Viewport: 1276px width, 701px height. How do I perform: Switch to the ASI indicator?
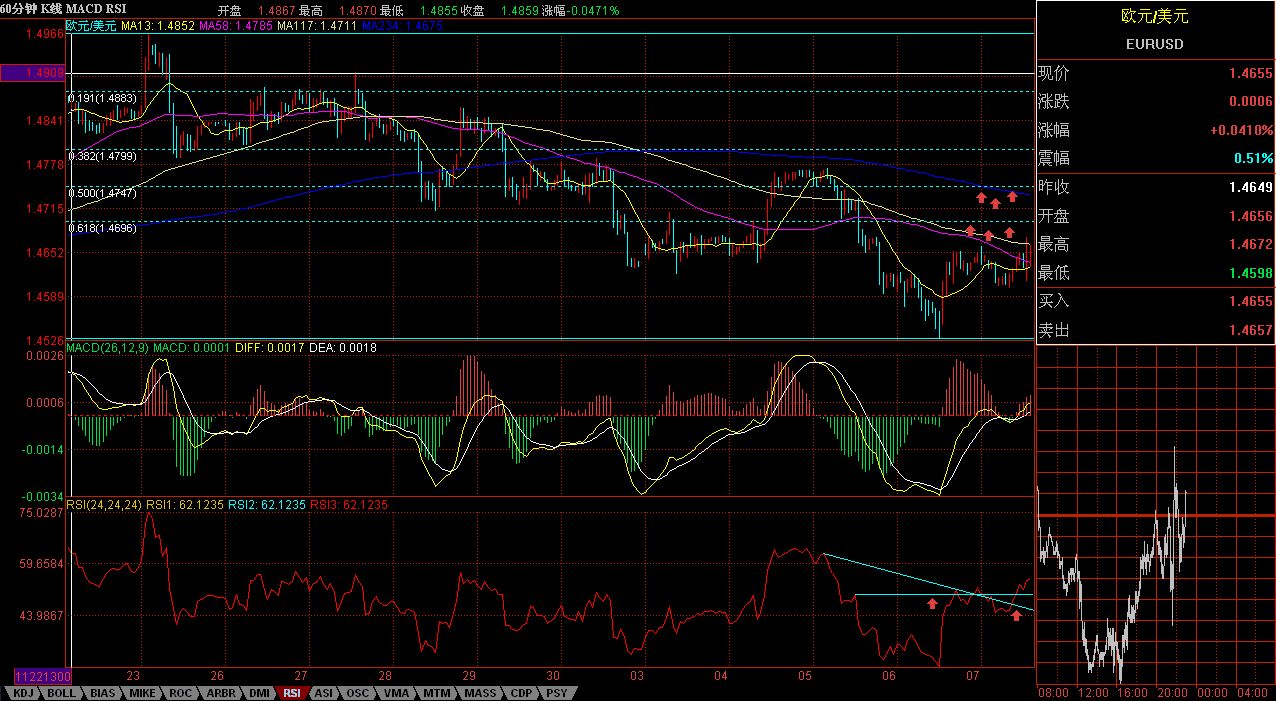point(324,692)
